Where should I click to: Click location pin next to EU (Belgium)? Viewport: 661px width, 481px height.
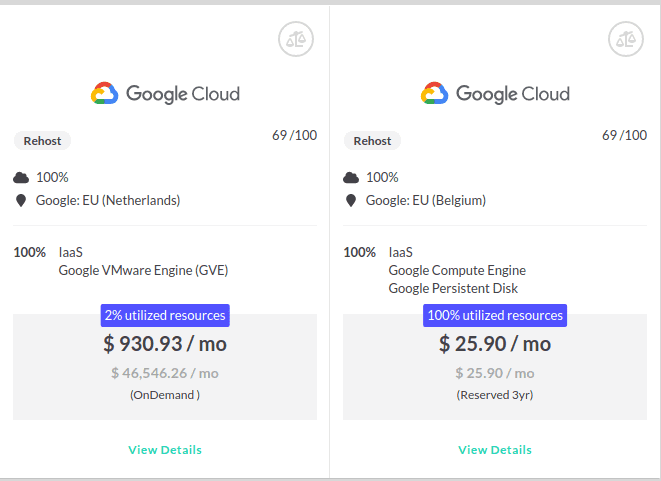351,201
